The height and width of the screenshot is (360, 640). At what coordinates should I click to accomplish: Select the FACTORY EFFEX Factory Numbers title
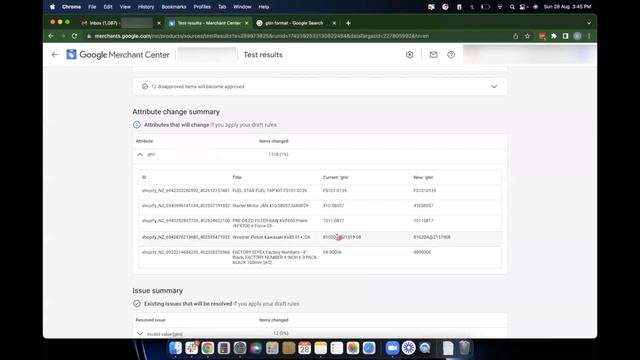point(275,257)
